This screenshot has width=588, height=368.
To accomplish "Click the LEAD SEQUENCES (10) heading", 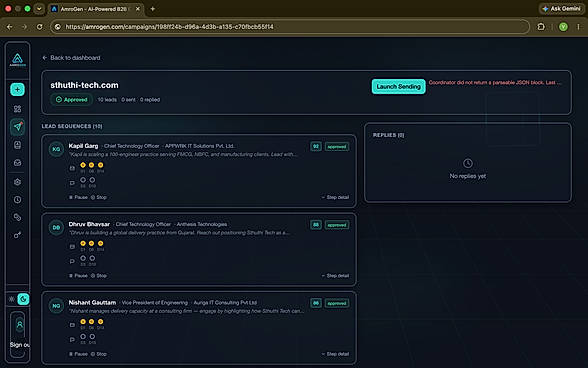I will coord(72,126).
